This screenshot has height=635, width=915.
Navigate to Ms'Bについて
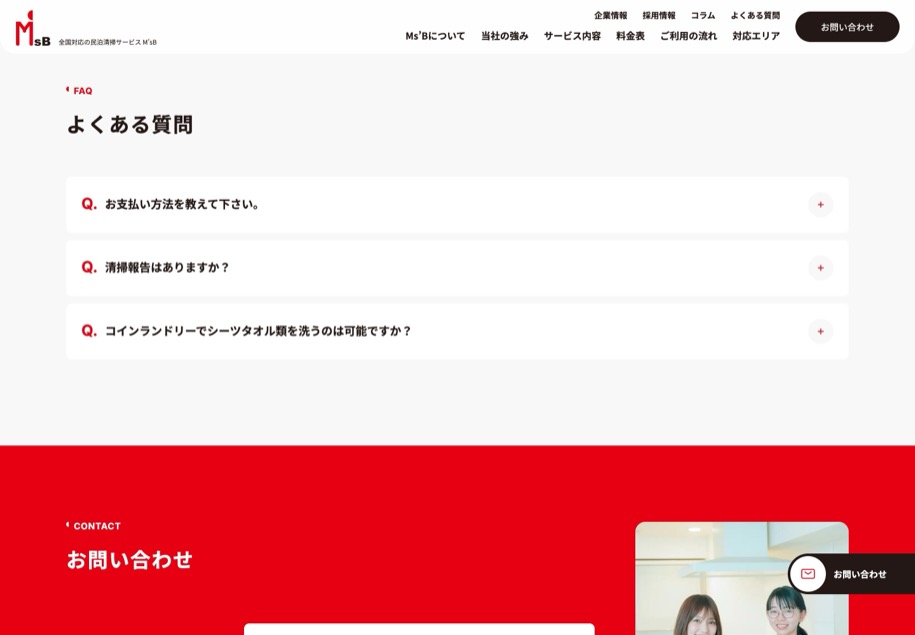tap(435, 36)
